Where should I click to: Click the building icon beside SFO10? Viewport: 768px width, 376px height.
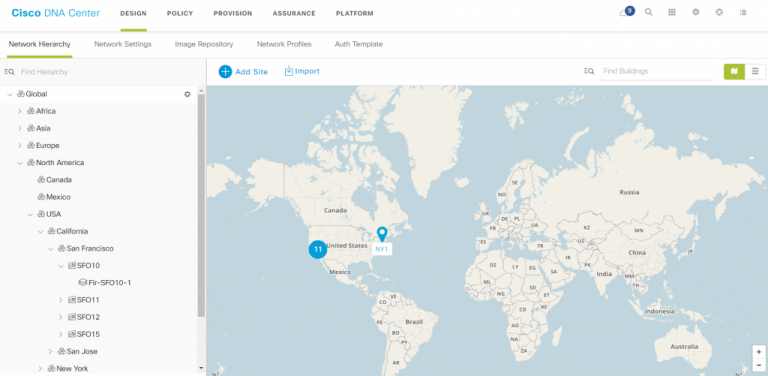coord(72,265)
